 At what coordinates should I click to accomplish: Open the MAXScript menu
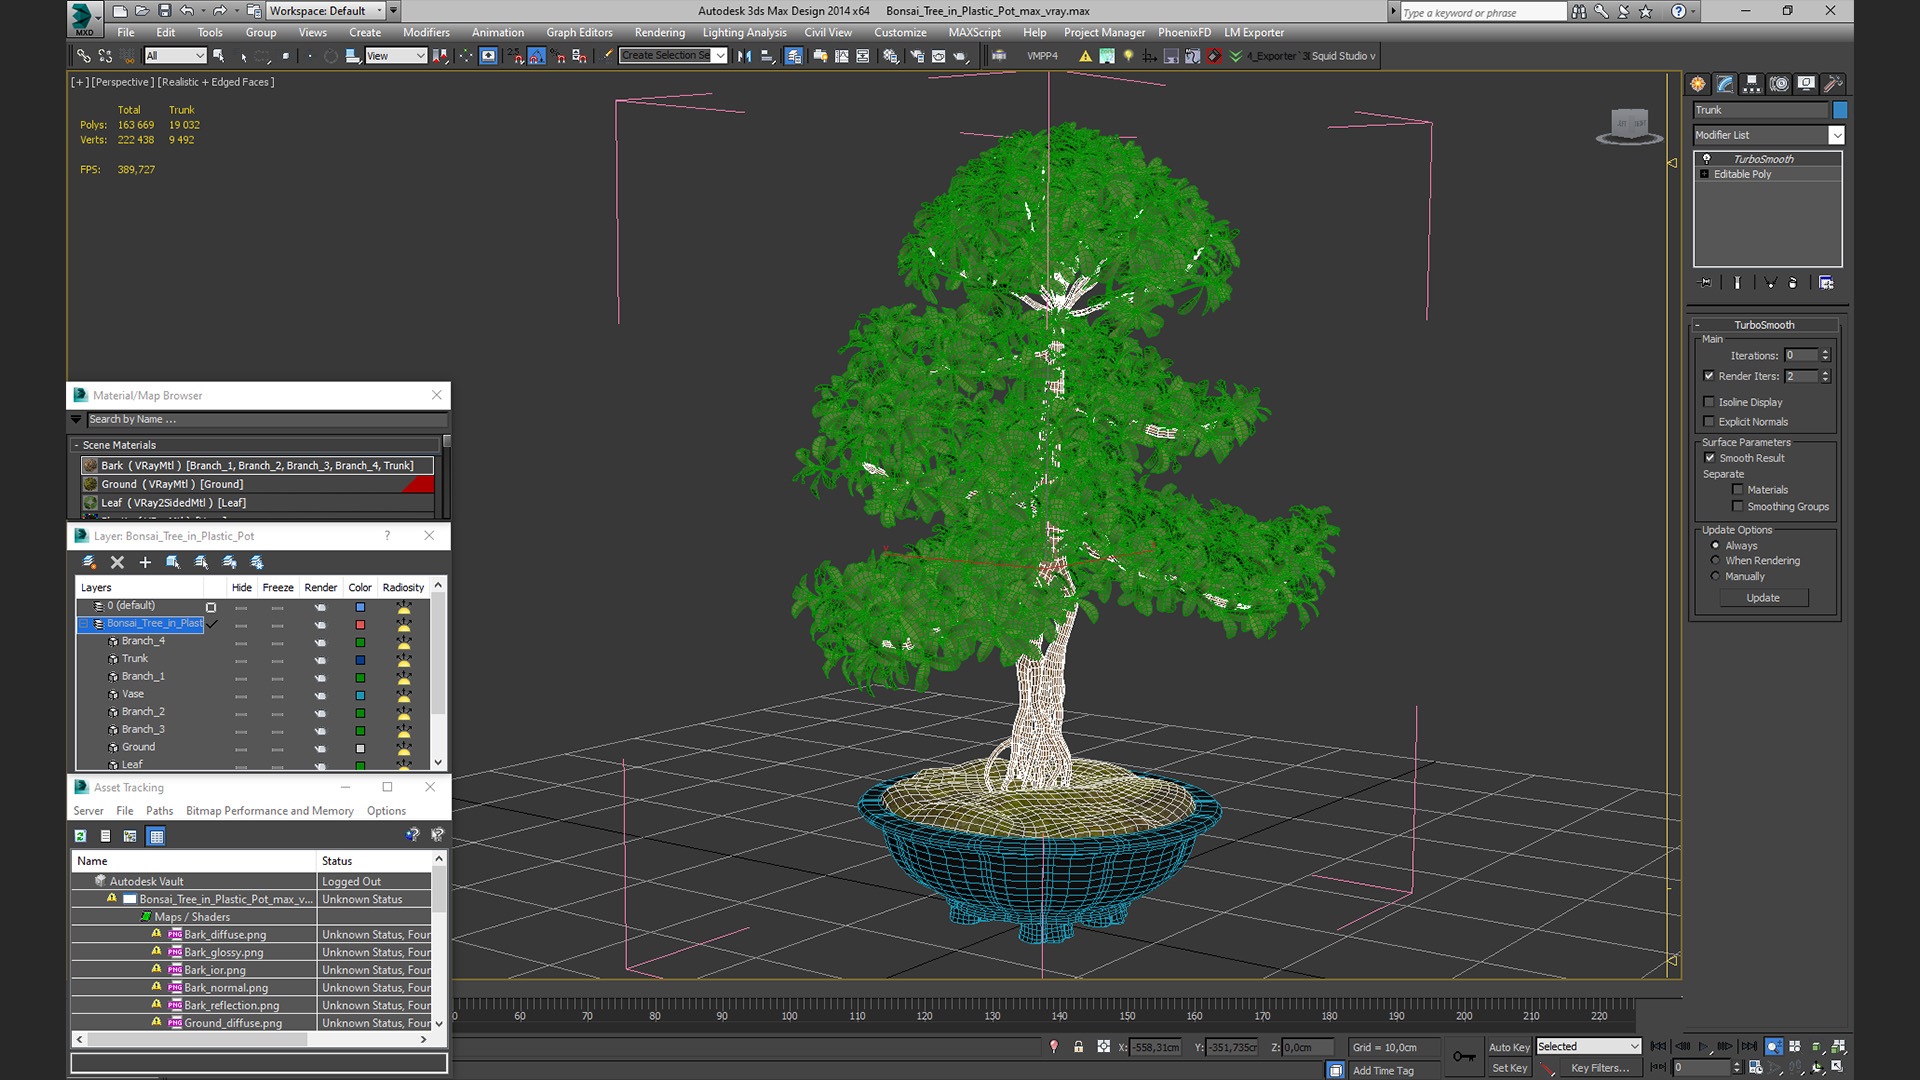coord(974,33)
